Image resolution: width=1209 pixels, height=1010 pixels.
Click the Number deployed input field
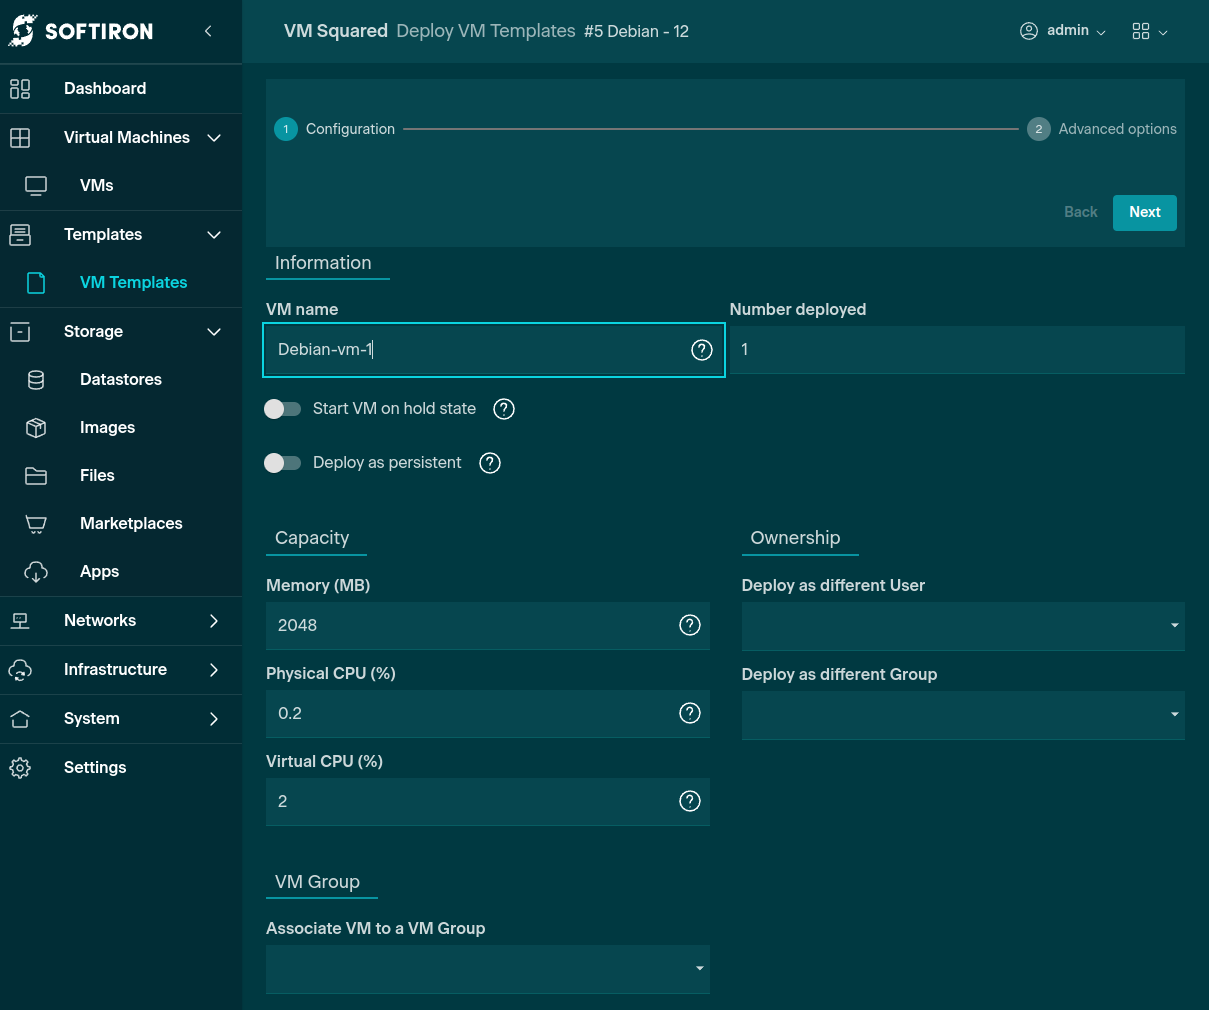pos(957,350)
